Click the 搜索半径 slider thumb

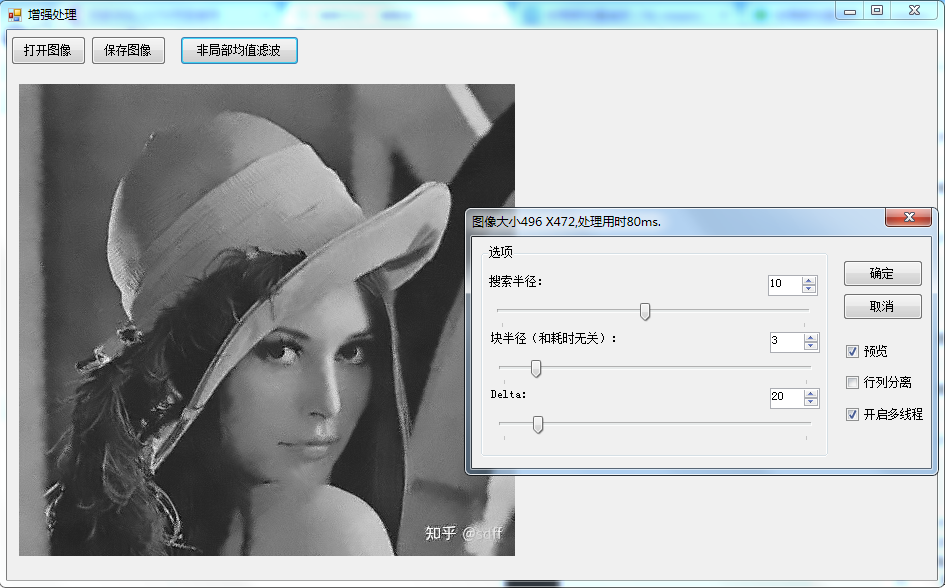645,311
